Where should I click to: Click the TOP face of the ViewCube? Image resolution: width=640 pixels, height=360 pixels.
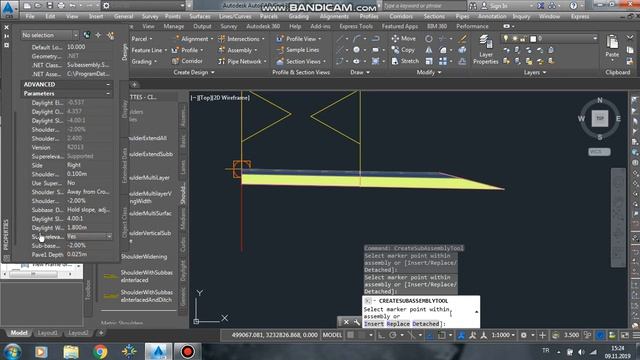[600, 118]
